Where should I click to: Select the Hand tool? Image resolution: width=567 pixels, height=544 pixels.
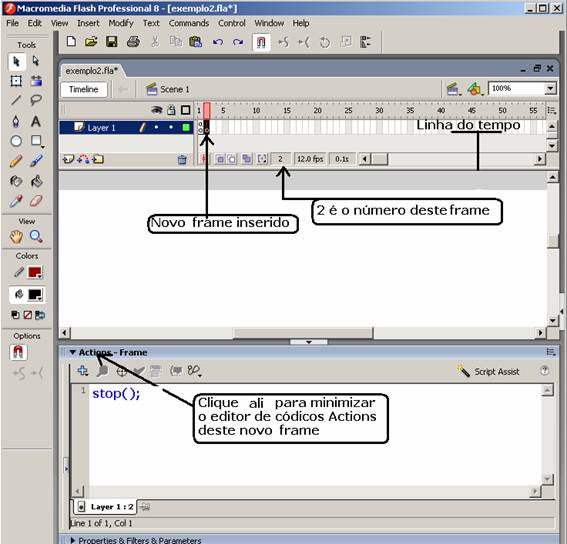tap(16, 237)
